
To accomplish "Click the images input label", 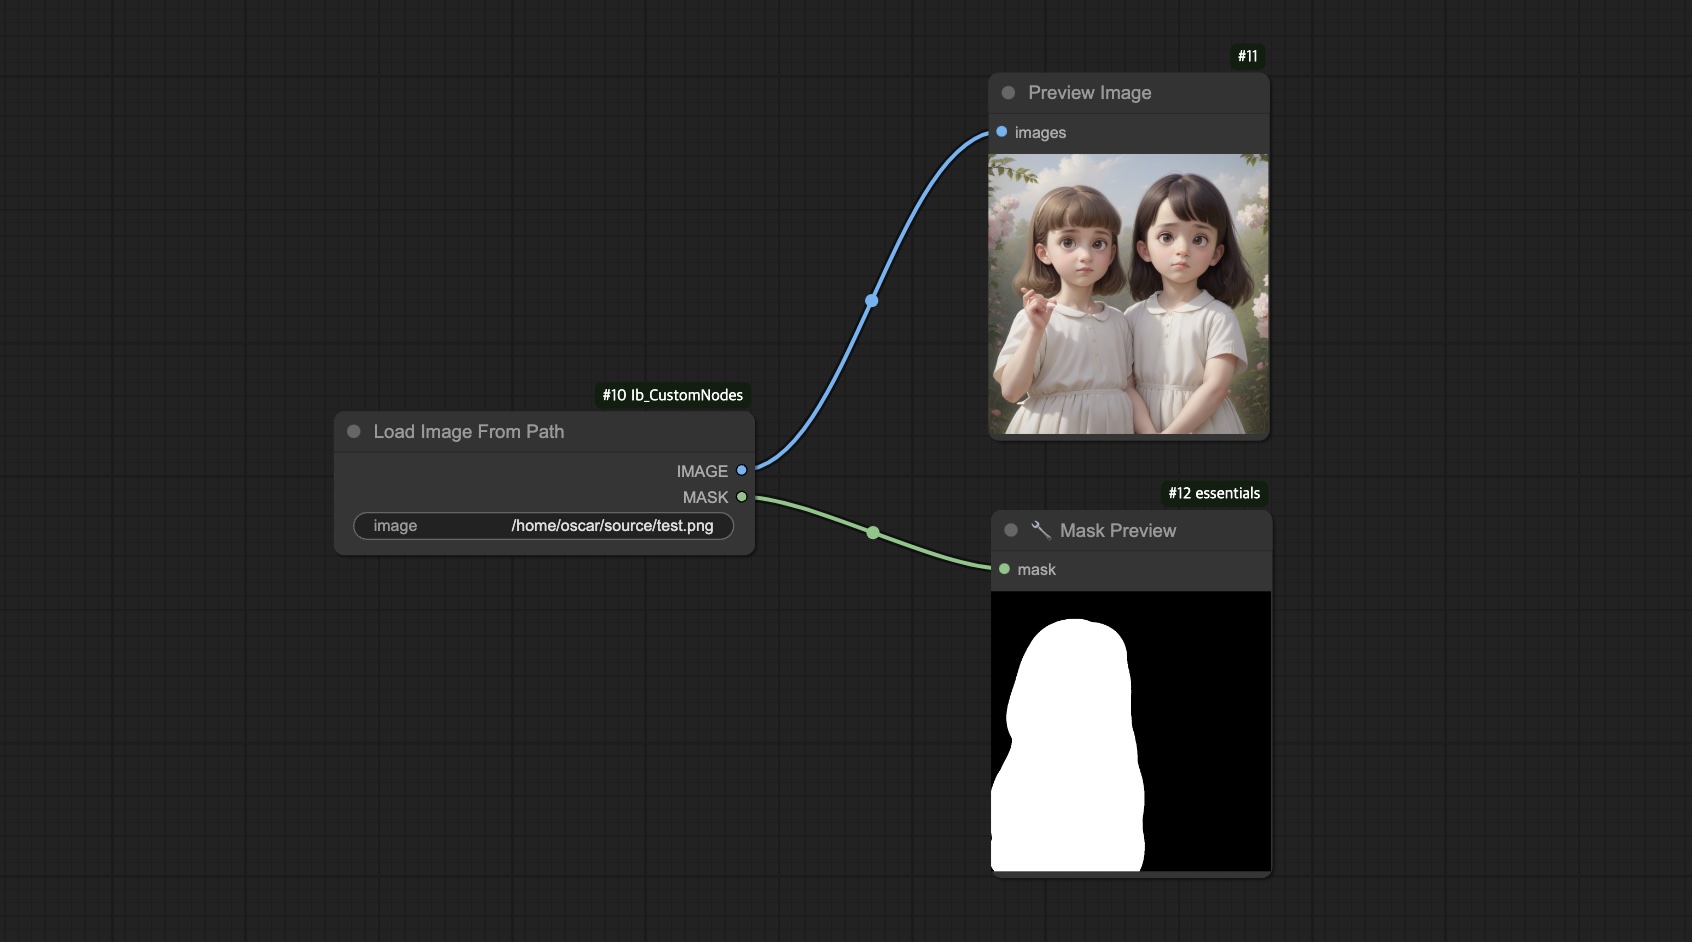I will [1040, 133].
